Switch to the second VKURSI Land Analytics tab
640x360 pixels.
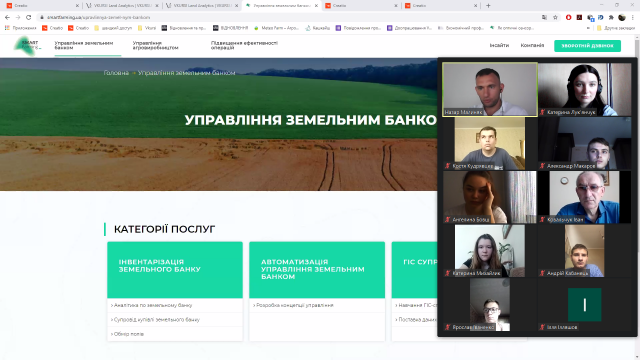[x=202, y=6]
